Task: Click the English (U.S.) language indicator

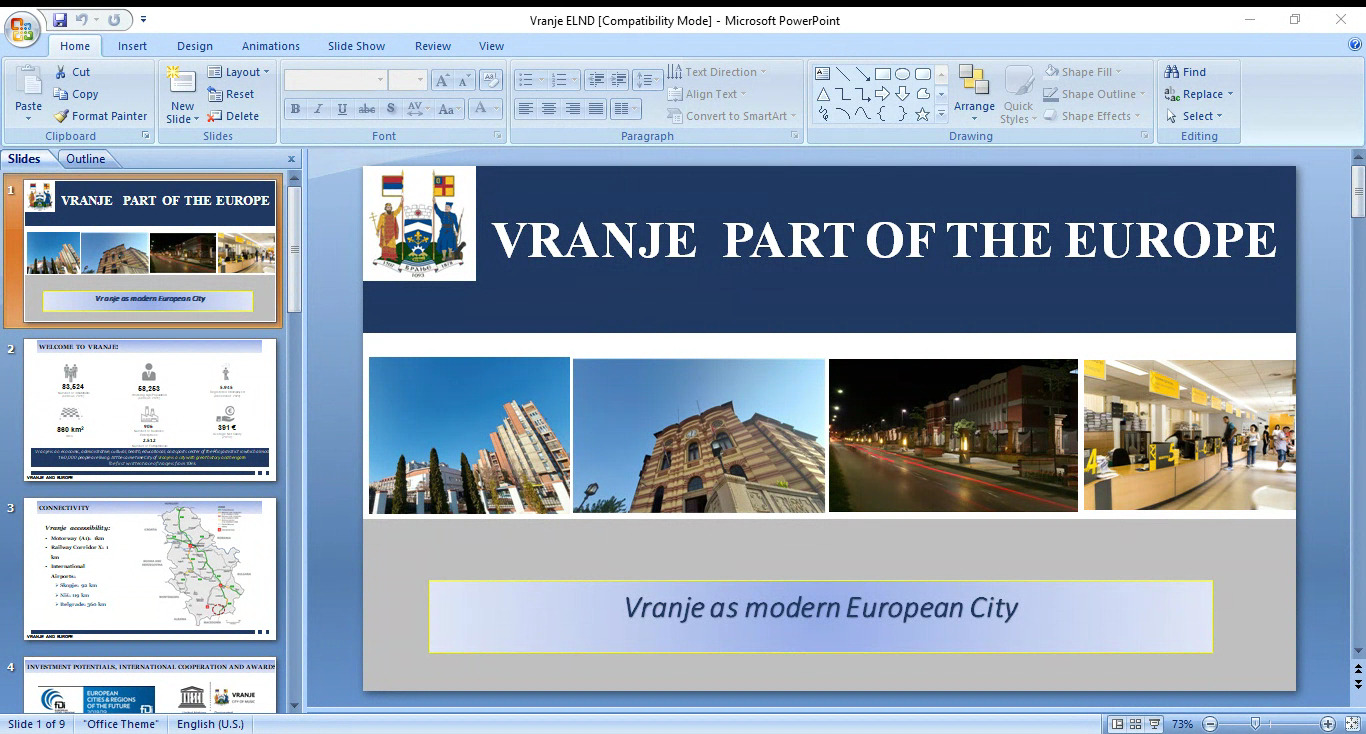Action: (210, 724)
